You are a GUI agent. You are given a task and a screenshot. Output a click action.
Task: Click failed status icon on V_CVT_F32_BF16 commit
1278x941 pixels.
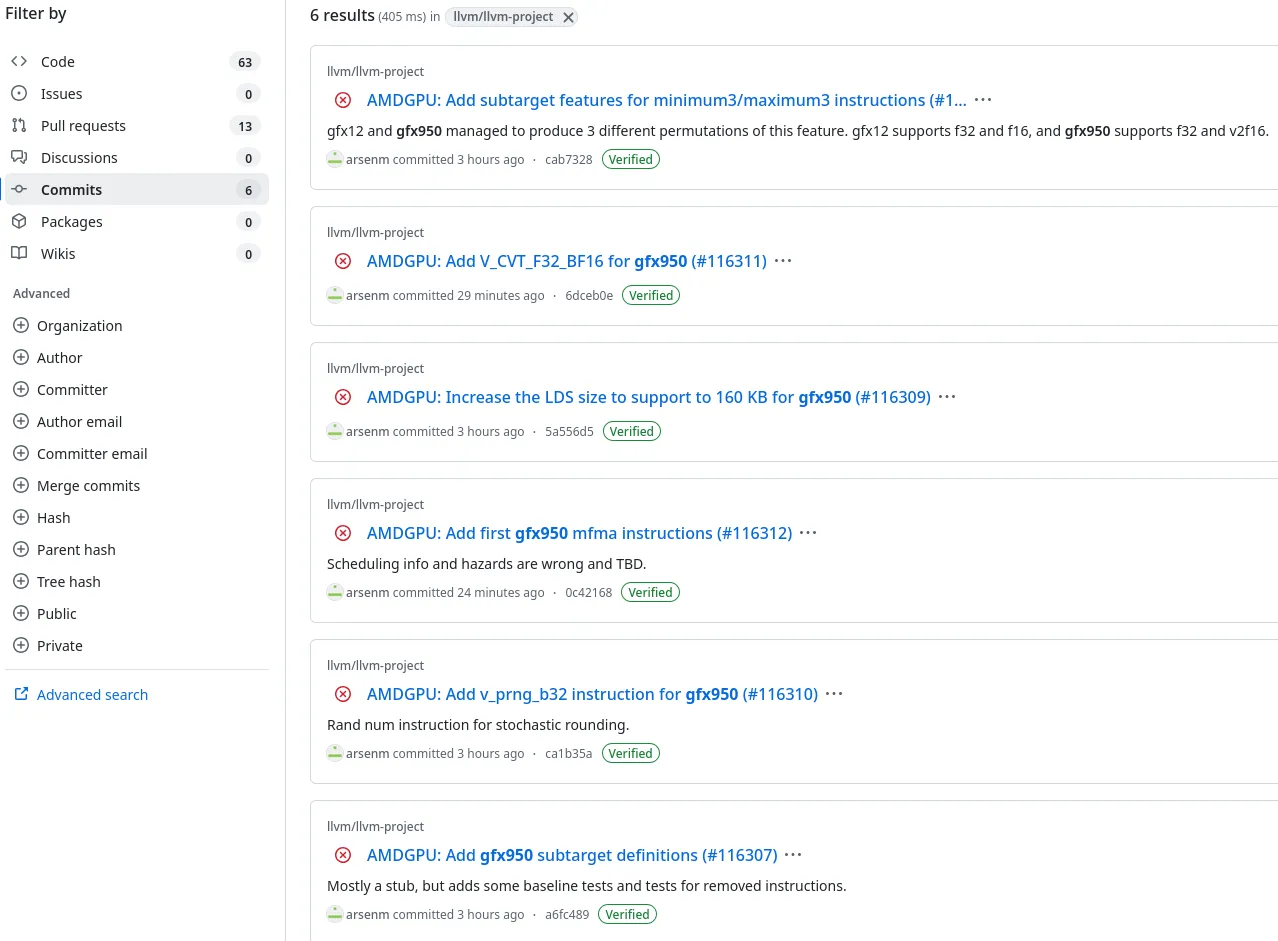[343, 261]
